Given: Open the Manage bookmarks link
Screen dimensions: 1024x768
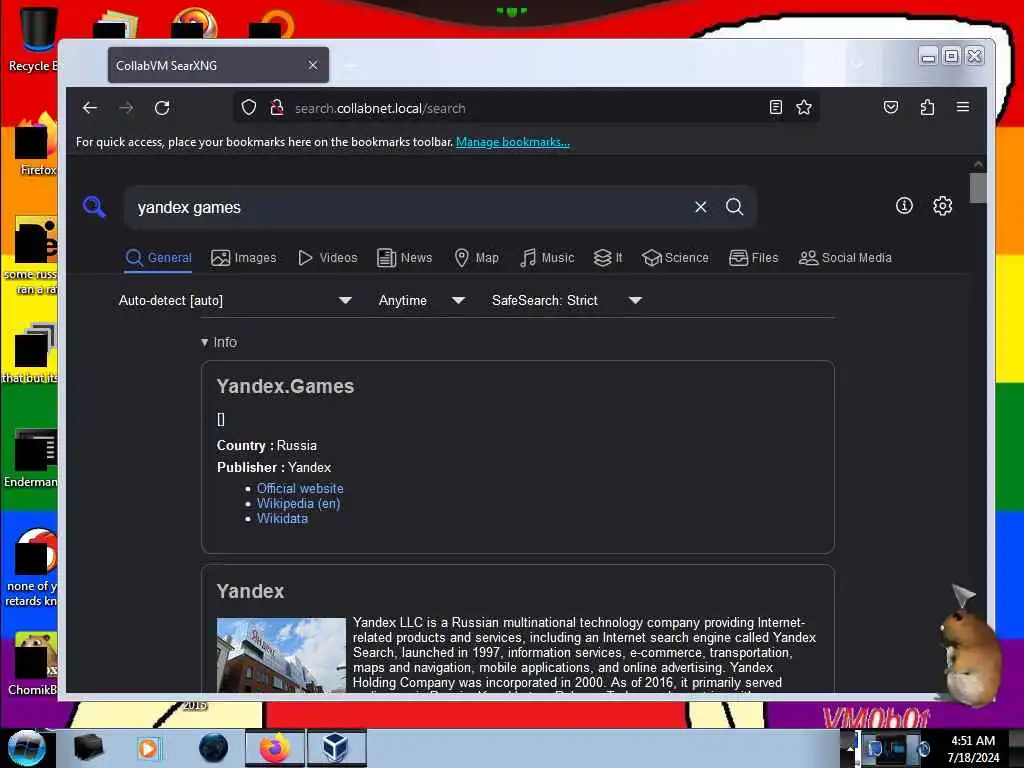Looking at the screenshot, I should pyautogui.click(x=513, y=142).
